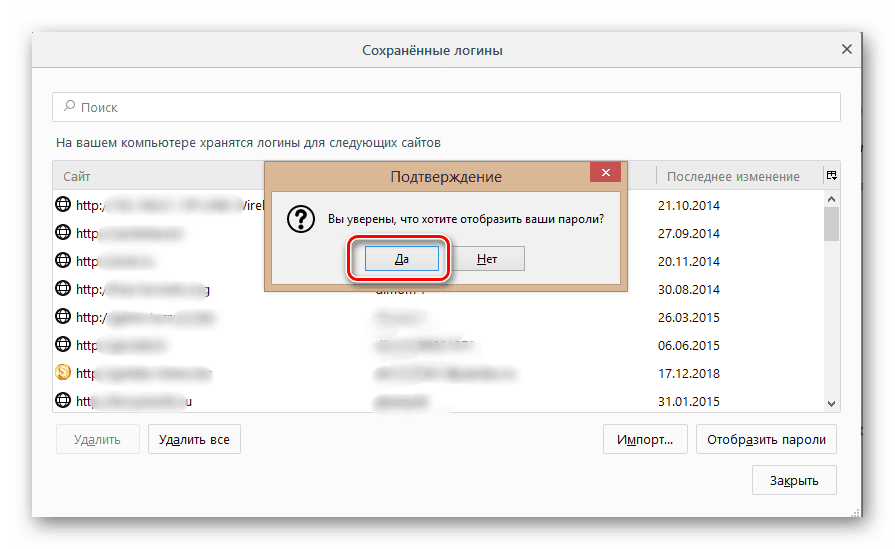895x549 pixels.
Task: Click the globe icon in 27.09.2014 row
Action: pyautogui.click(x=63, y=232)
